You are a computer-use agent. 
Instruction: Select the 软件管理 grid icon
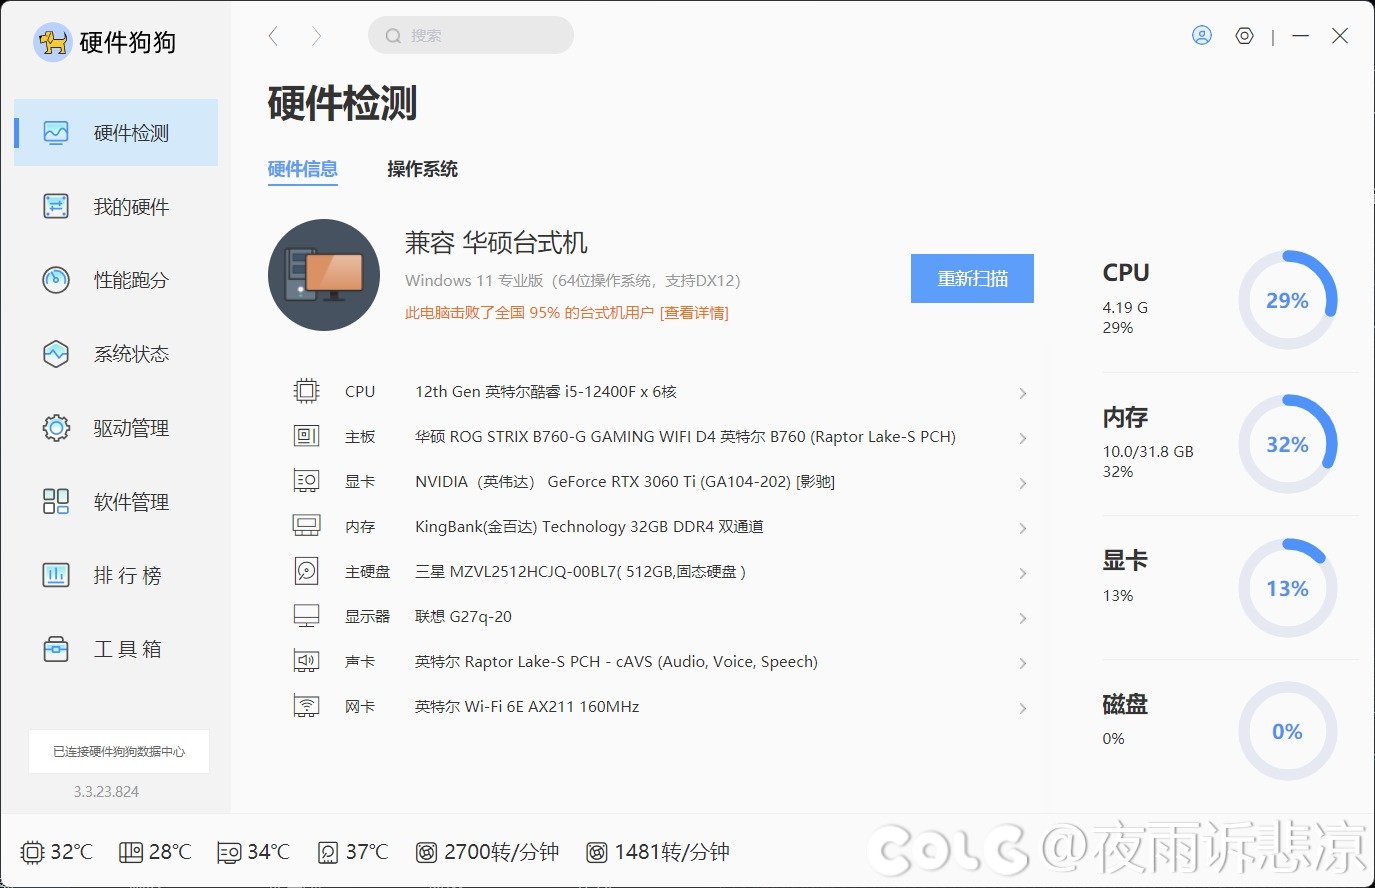click(56, 502)
